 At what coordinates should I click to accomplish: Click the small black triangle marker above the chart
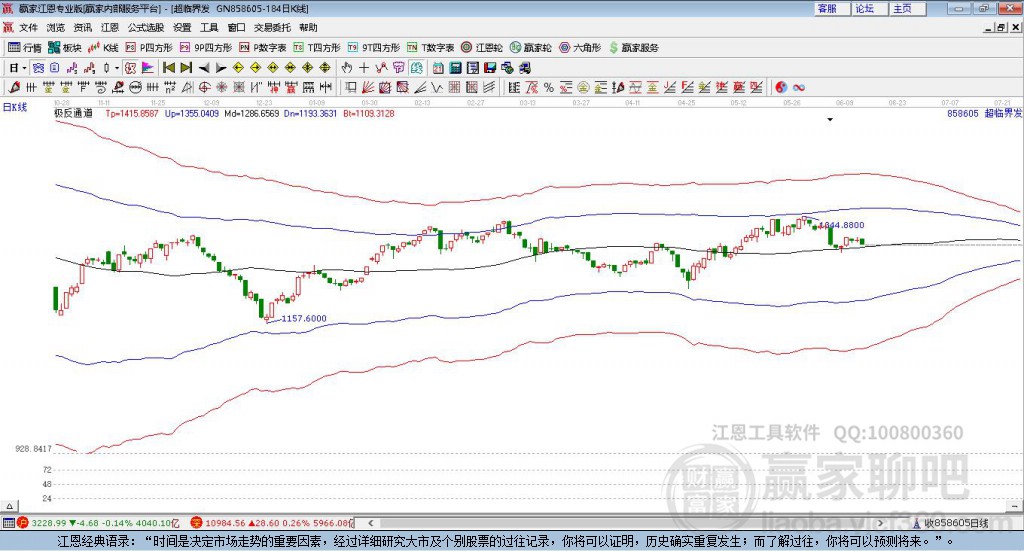pyautogui.click(x=830, y=119)
